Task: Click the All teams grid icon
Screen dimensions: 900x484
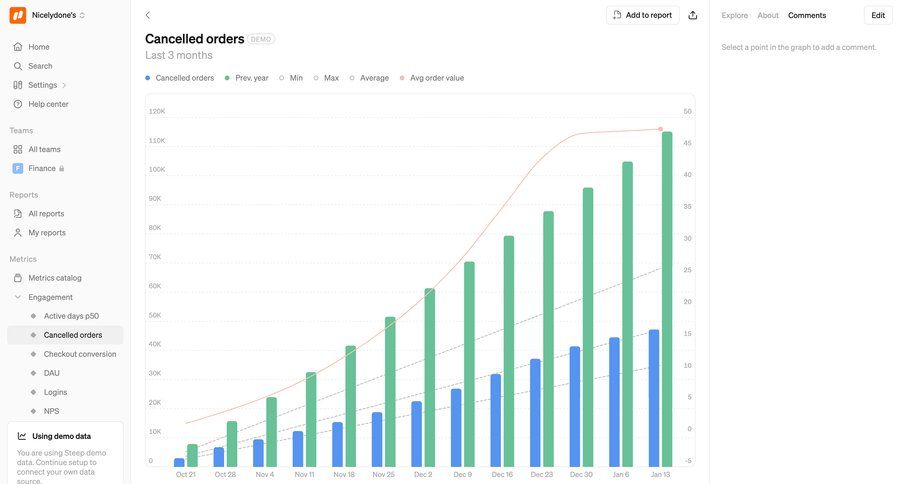Action: (18, 149)
